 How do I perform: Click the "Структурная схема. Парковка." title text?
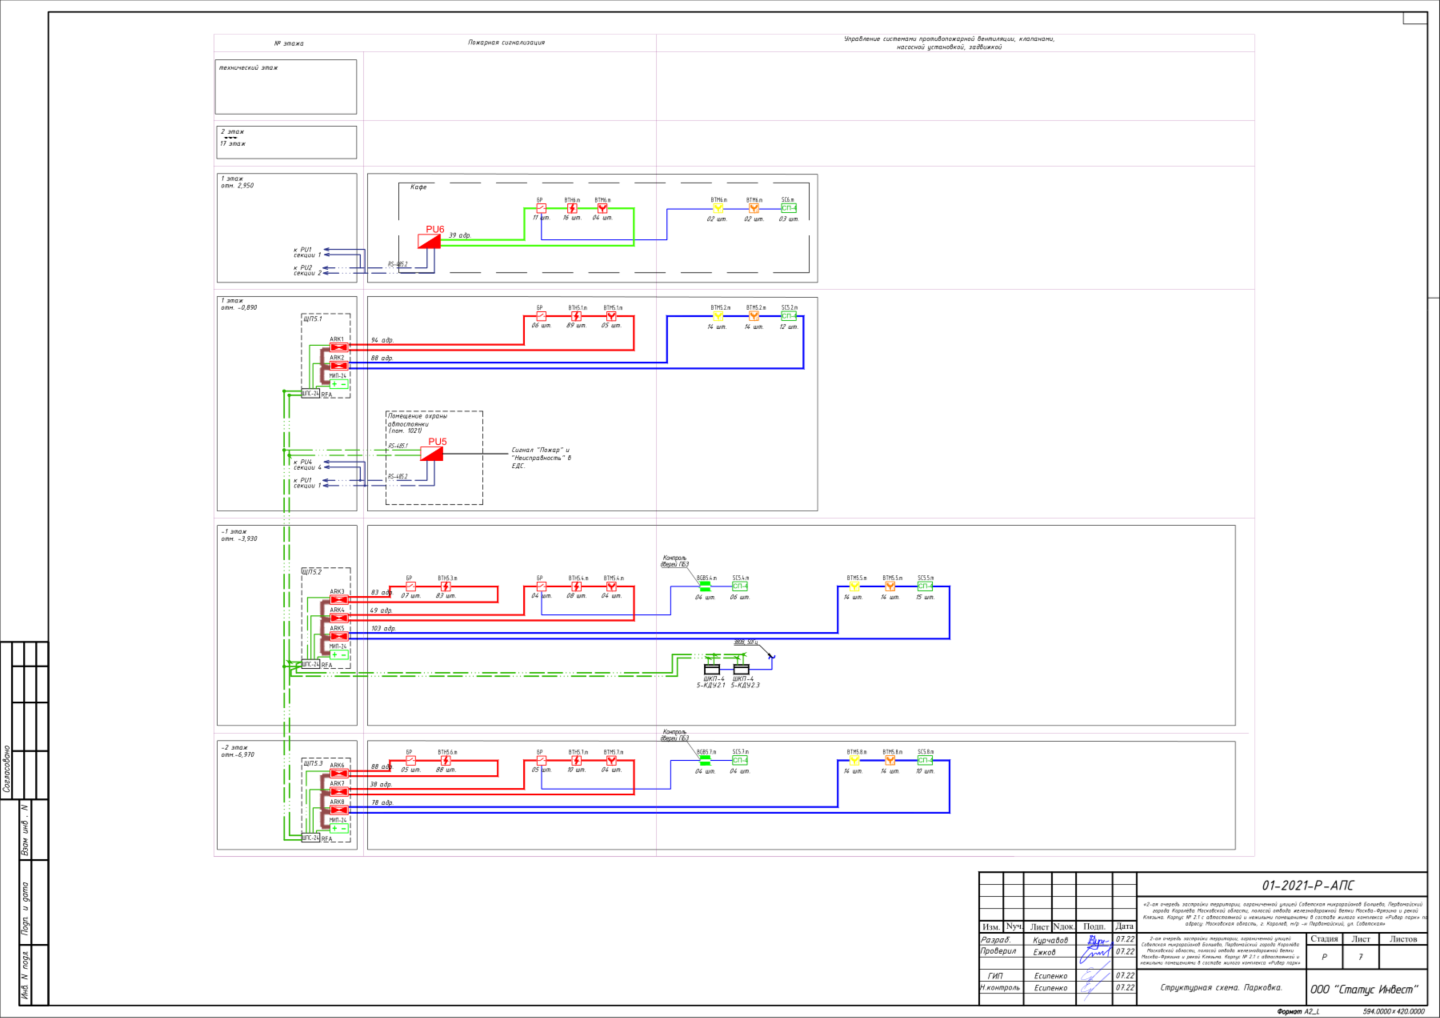coord(1221,988)
